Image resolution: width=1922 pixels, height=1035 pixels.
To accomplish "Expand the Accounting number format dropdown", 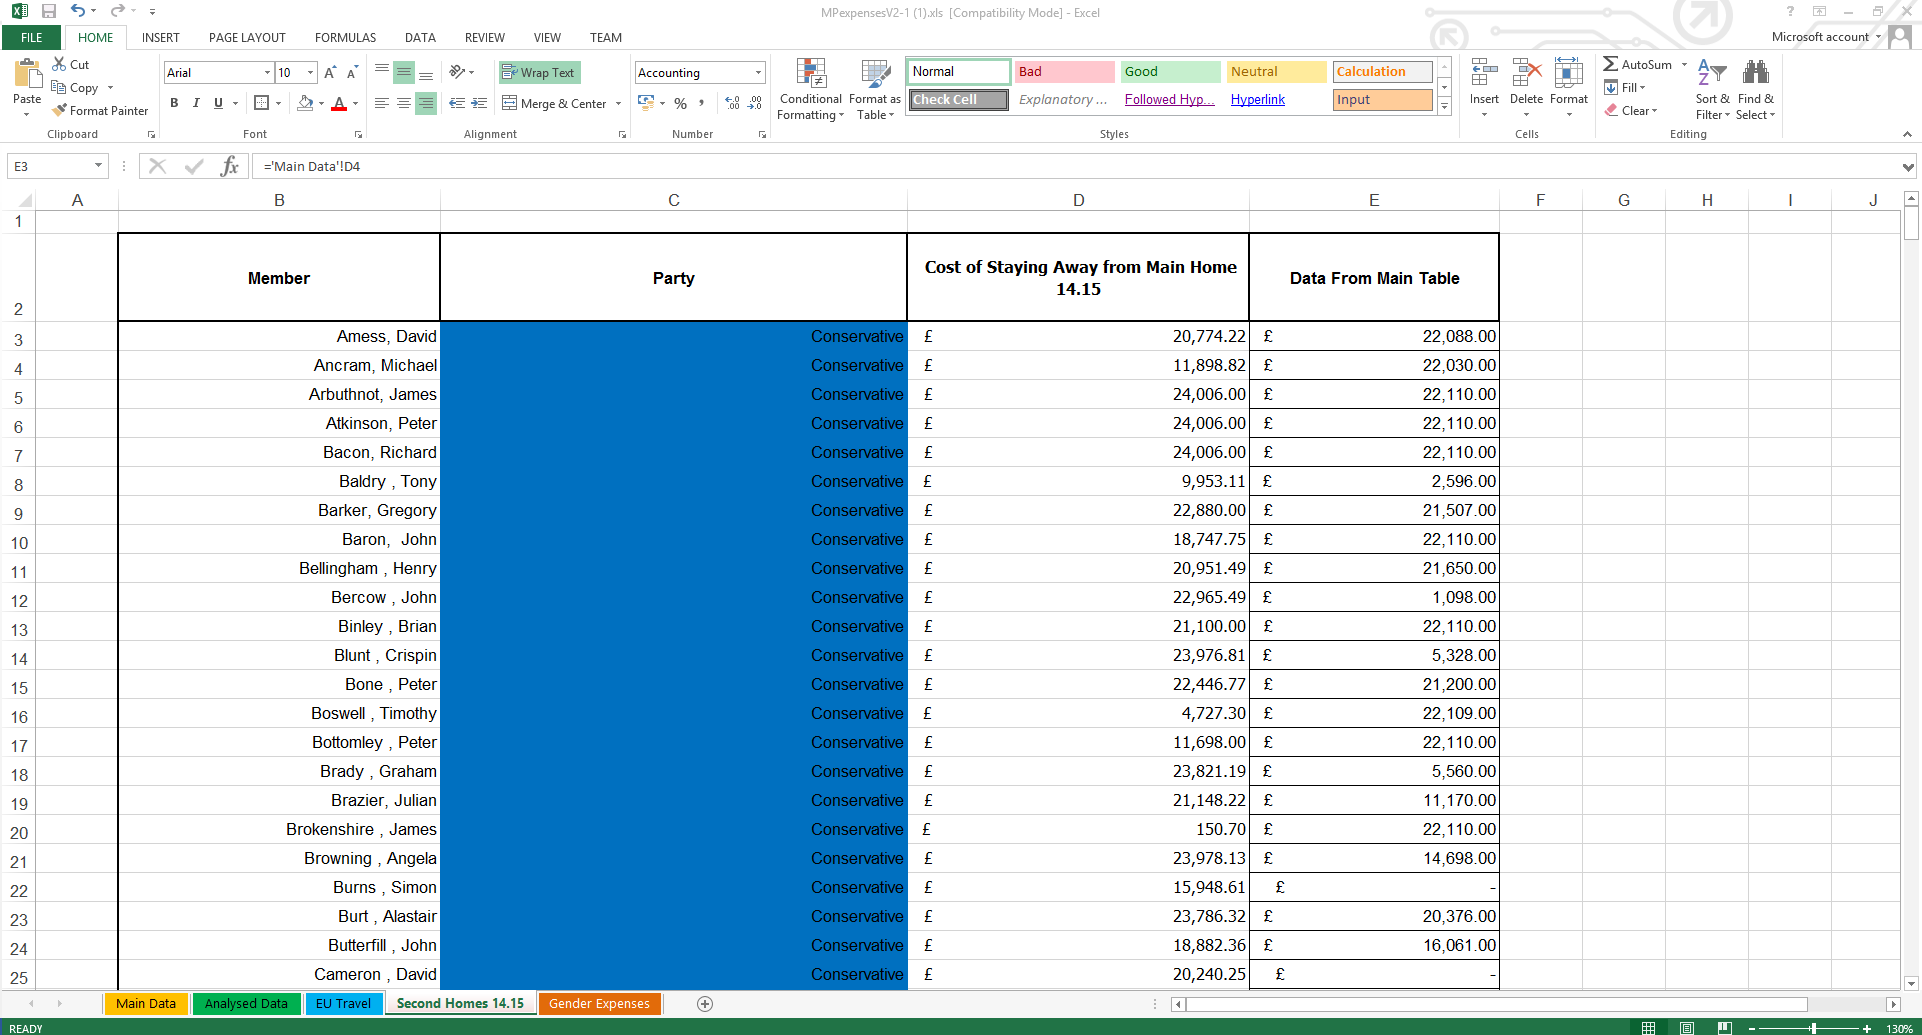I will coord(758,73).
